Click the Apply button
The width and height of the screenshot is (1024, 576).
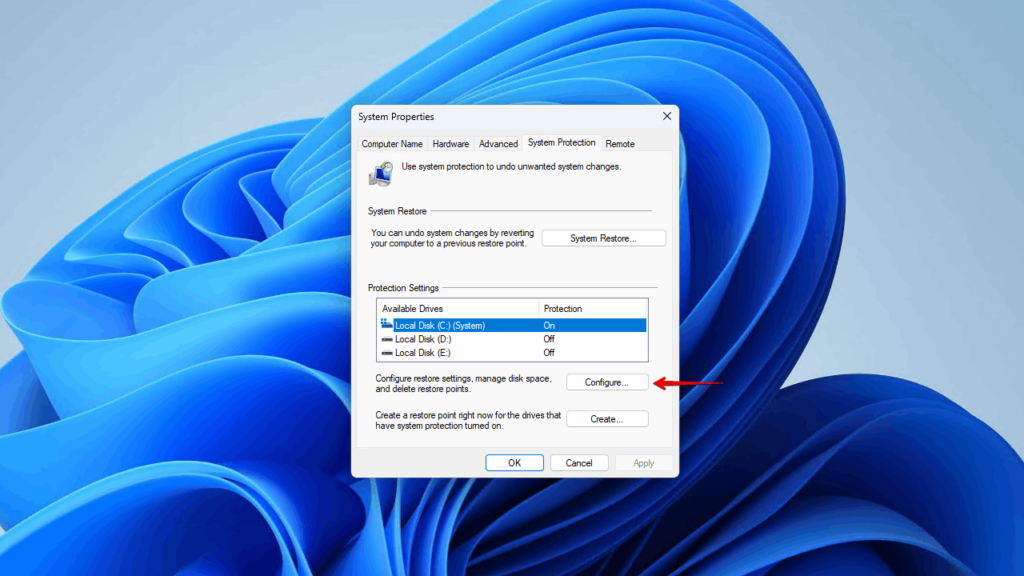pos(644,462)
